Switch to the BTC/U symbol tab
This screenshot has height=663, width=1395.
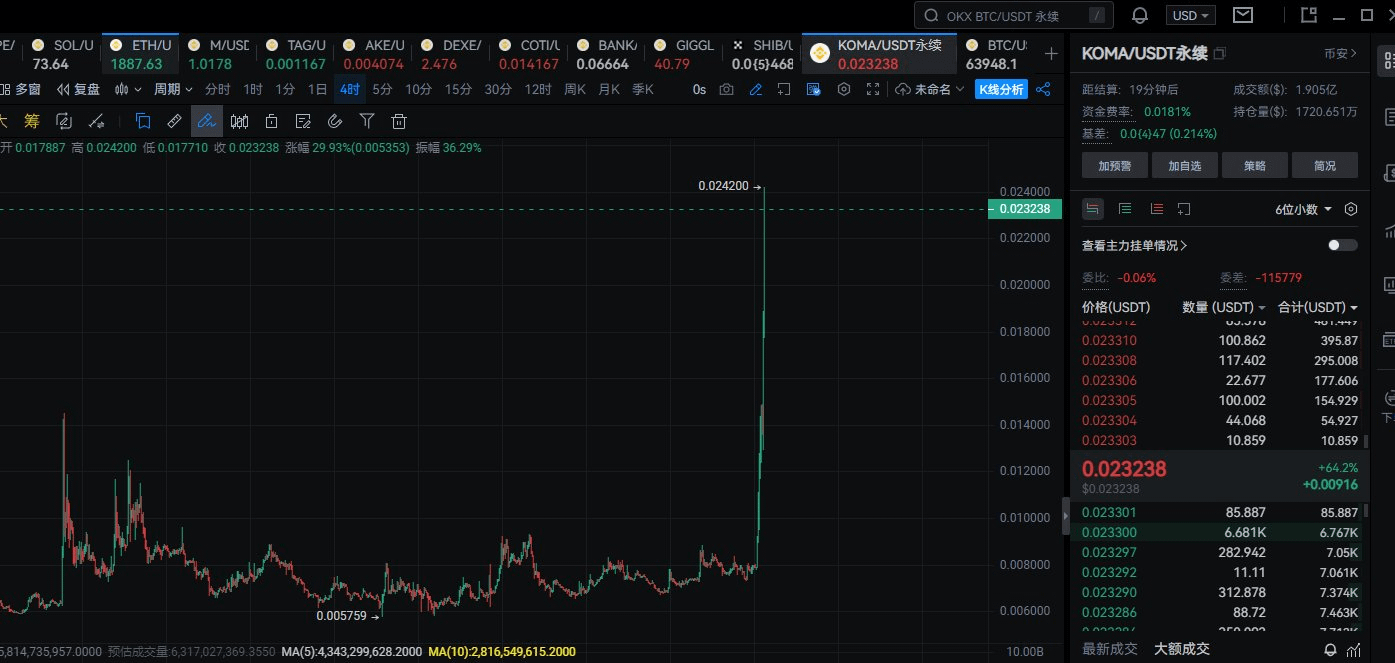click(x=997, y=54)
